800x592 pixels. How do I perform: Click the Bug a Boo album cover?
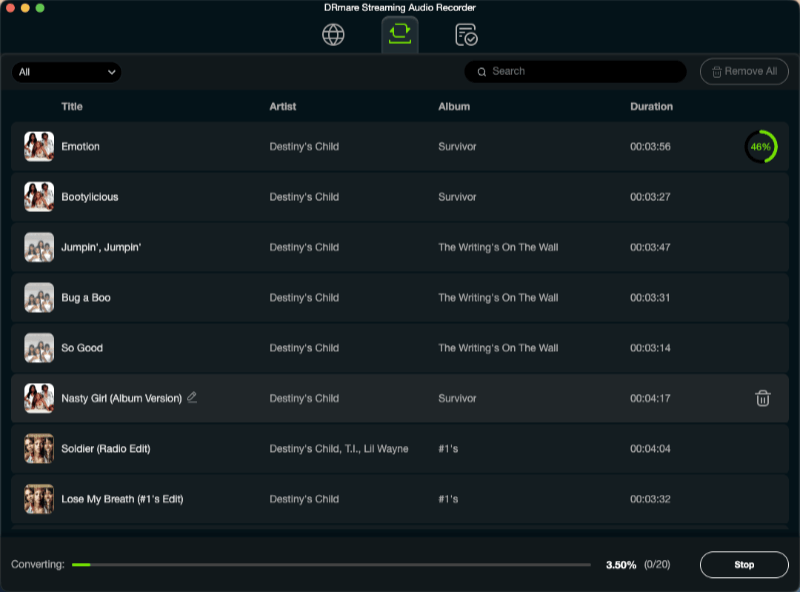click(x=39, y=298)
